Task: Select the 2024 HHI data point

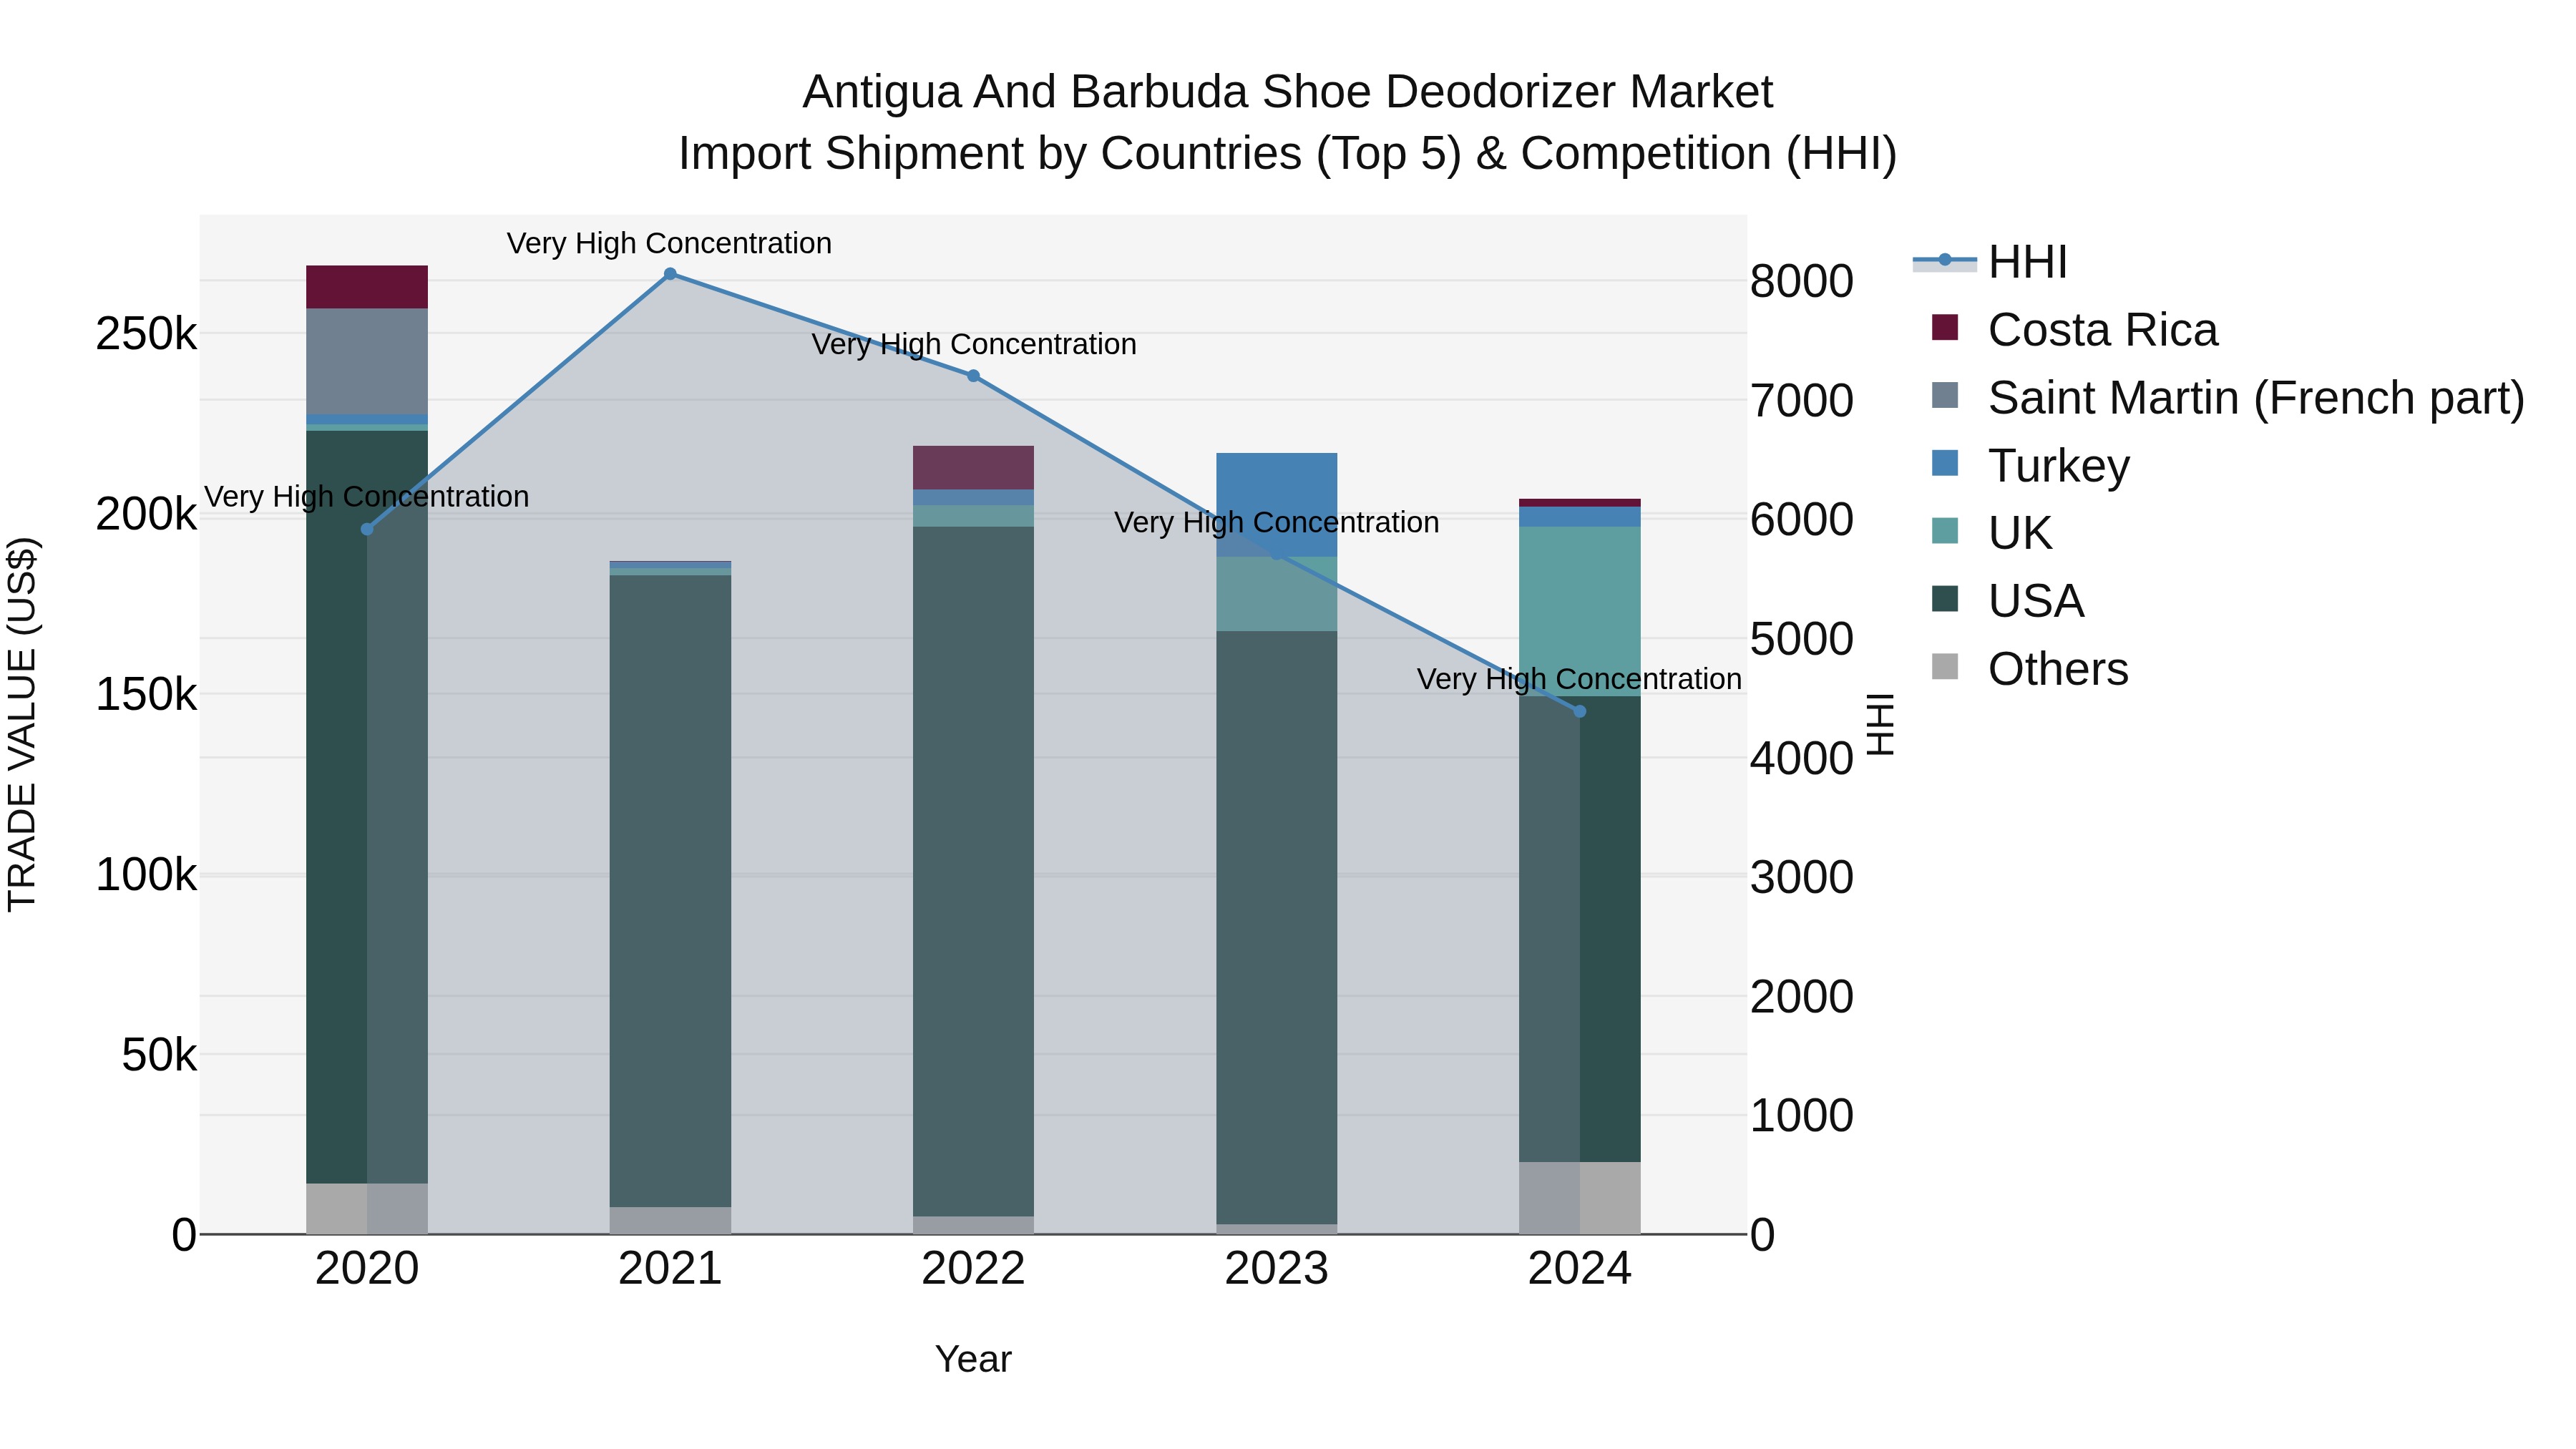Action: tap(1580, 712)
